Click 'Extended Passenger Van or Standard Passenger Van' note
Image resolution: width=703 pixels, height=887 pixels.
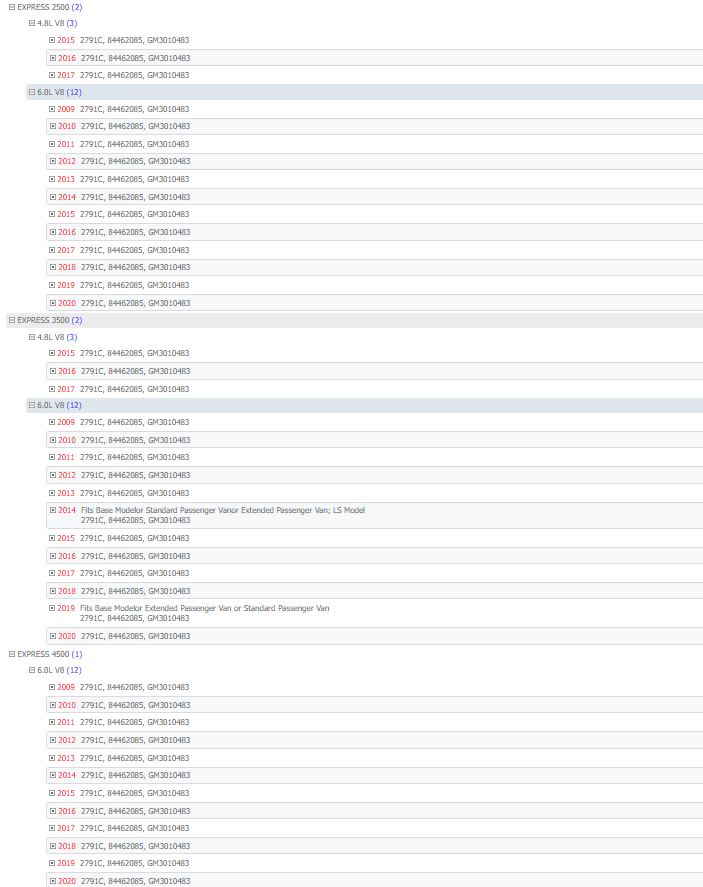pos(237,608)
